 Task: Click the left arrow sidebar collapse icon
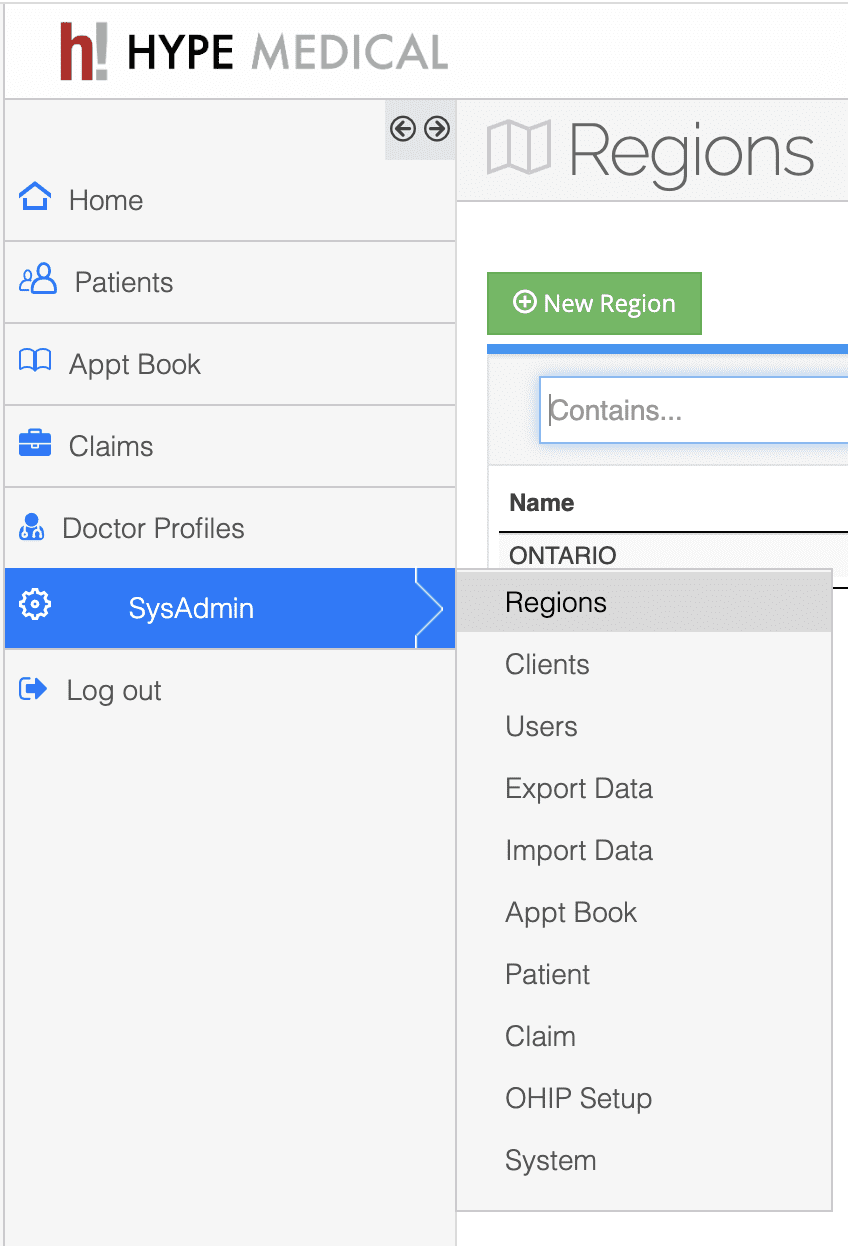coord(402,128)
